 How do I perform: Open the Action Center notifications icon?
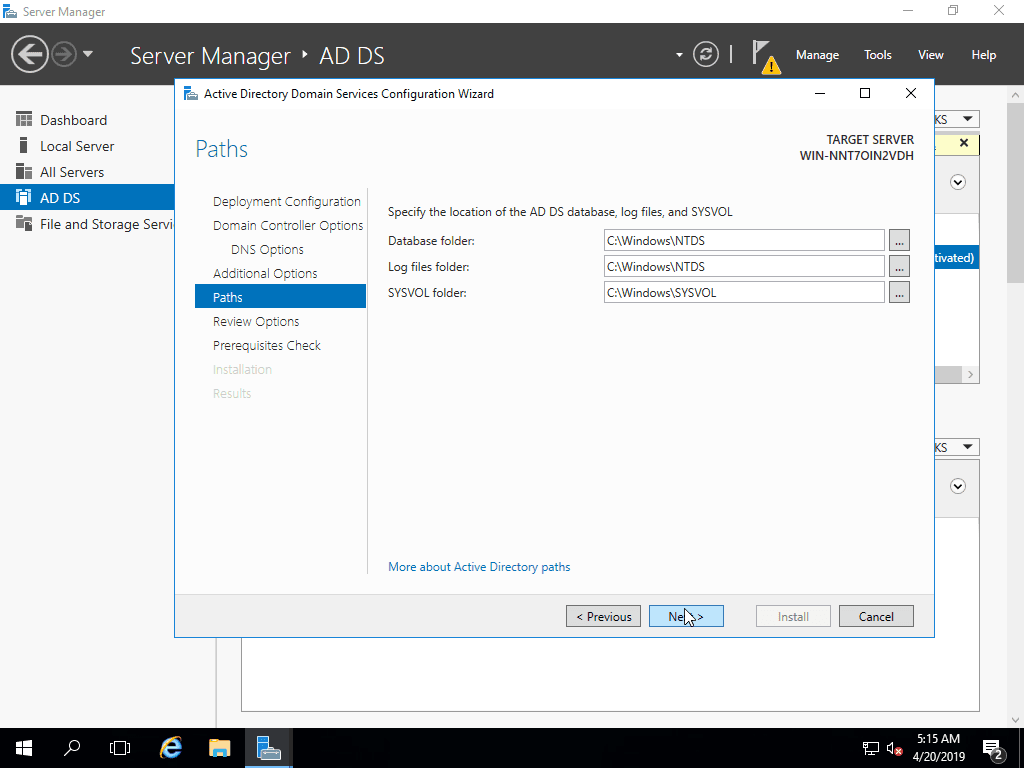coord(993,750)
